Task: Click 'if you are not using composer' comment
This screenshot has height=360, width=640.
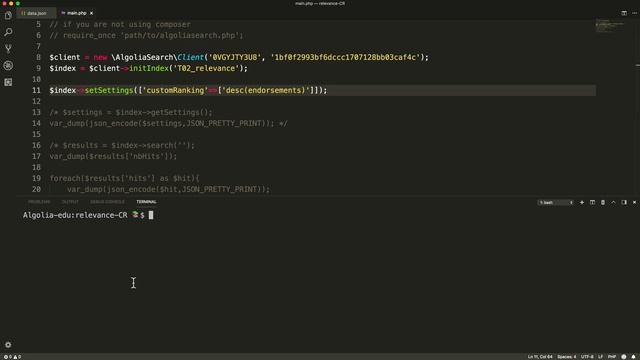Action: (x=127, y=24)
